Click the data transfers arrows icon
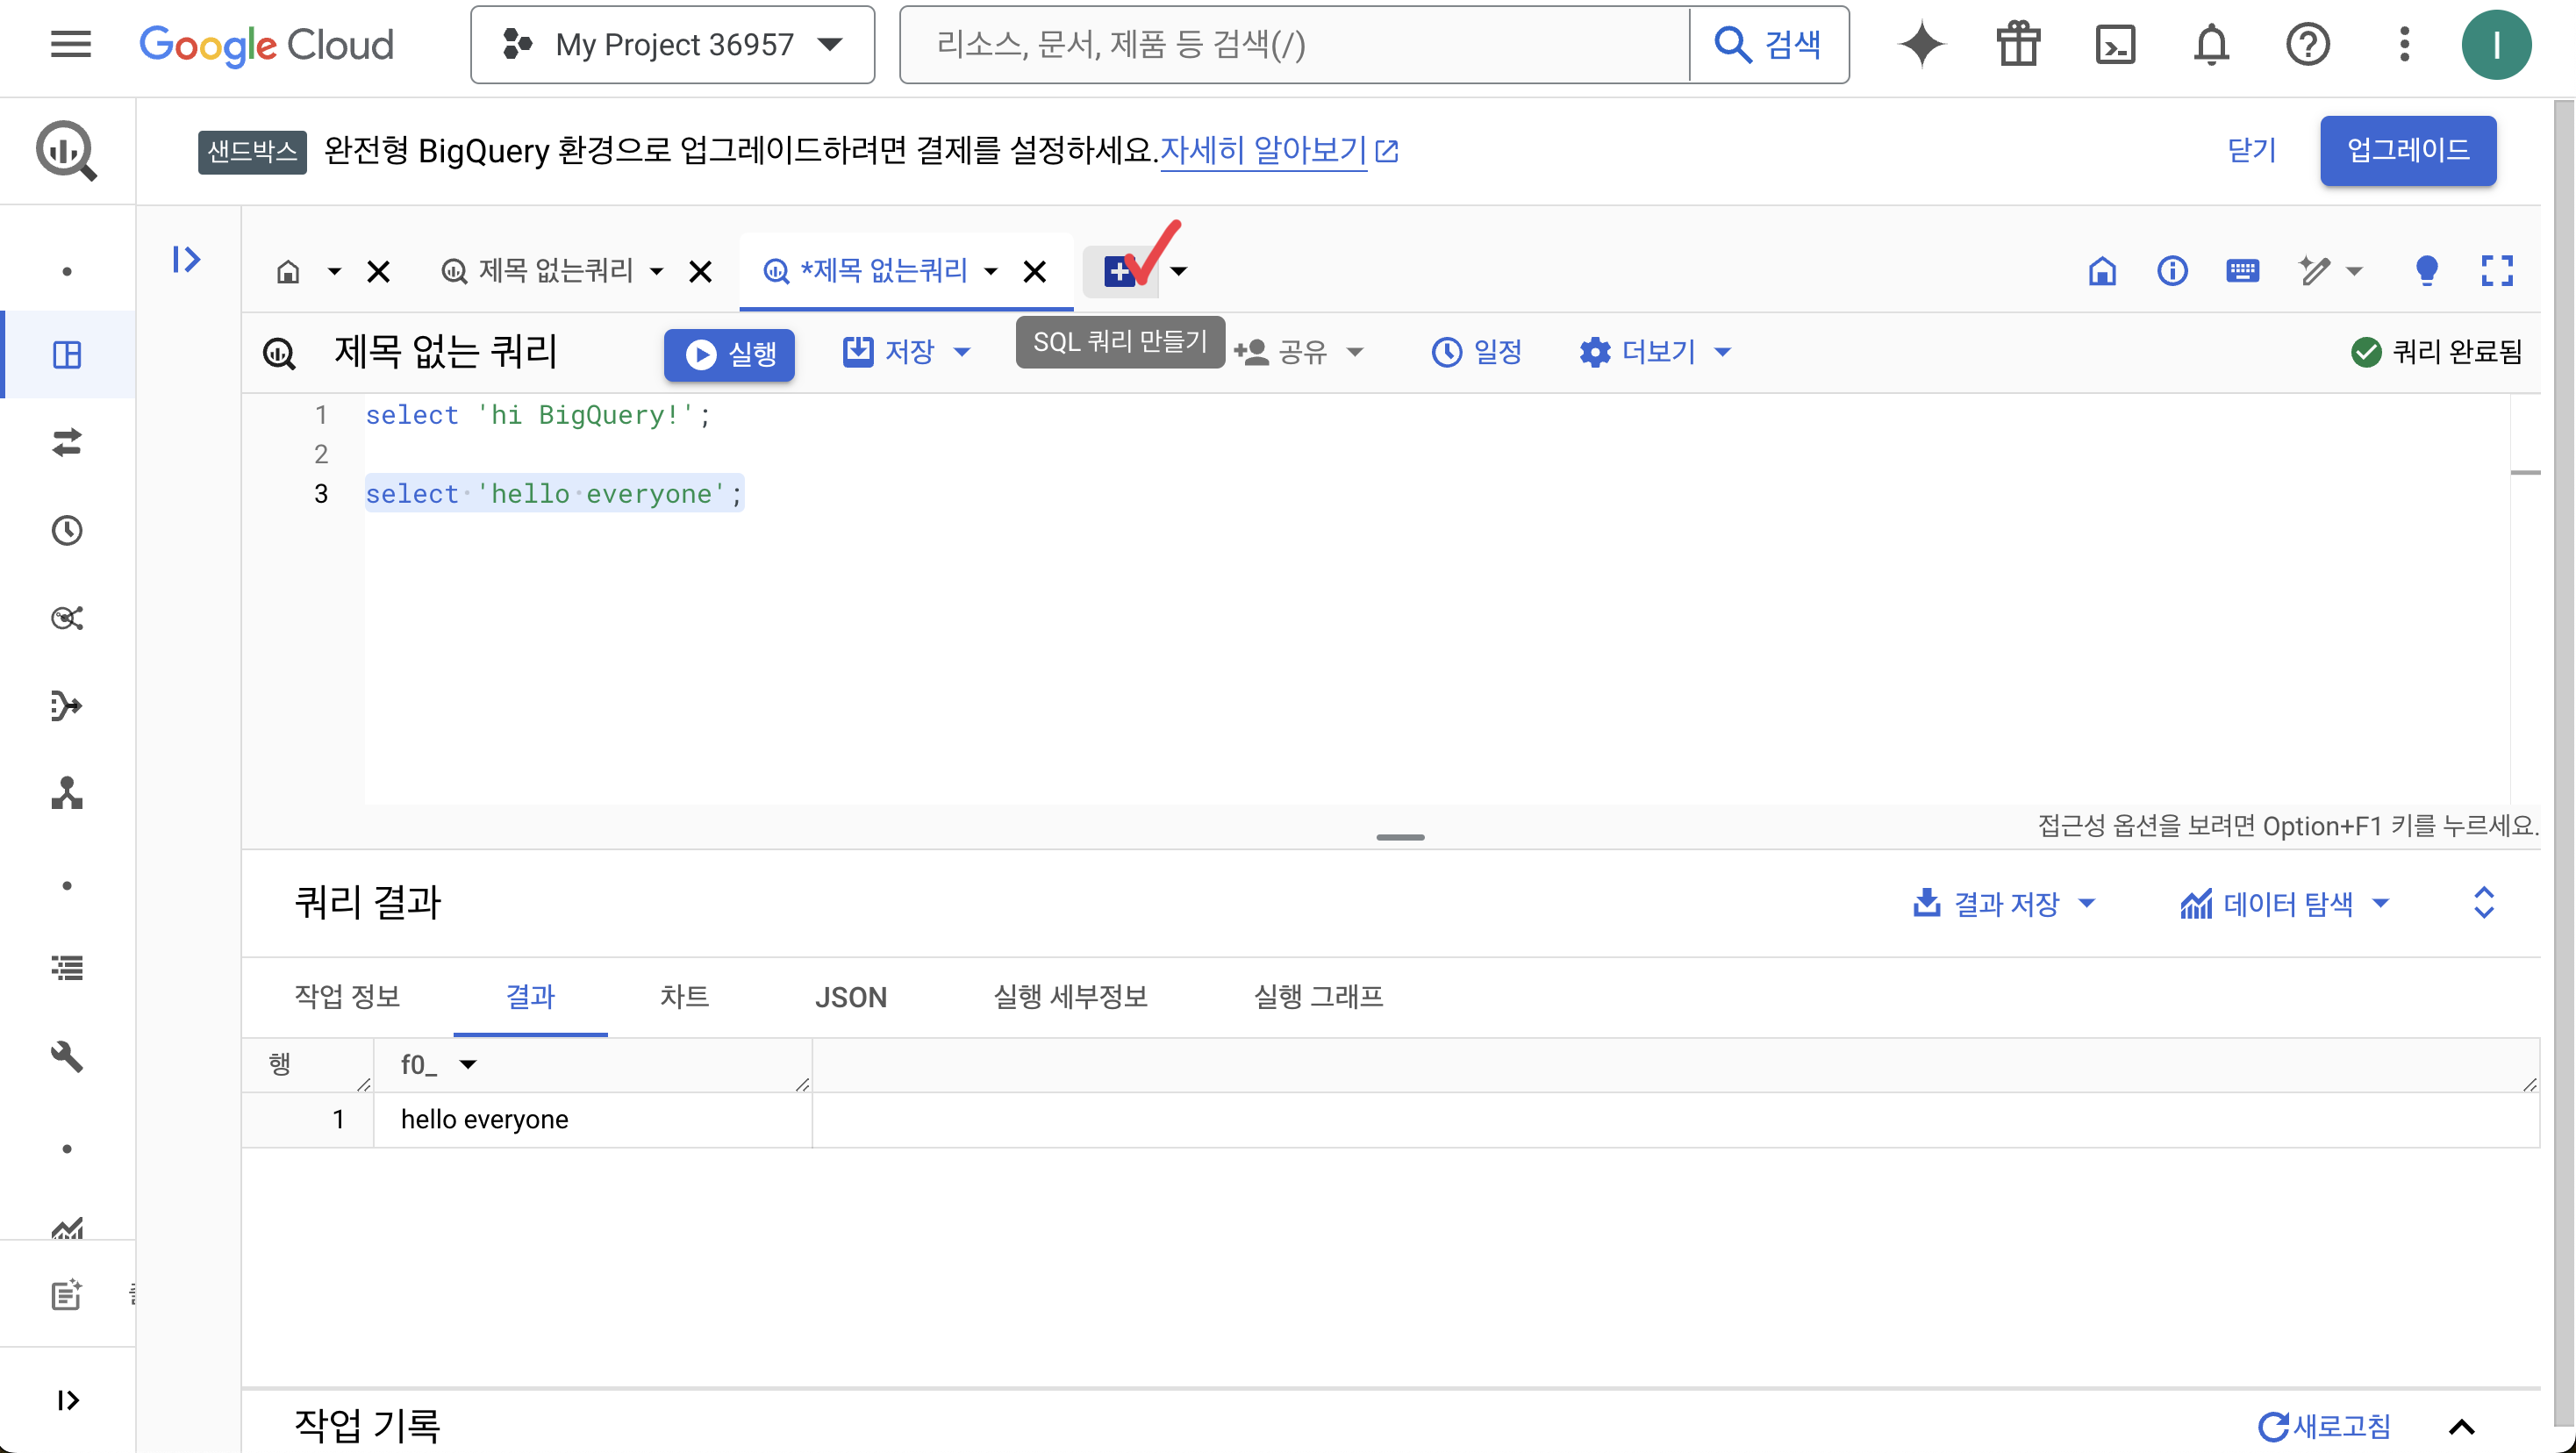Viewport: 2576px width, 1453px height. point(67,442)
